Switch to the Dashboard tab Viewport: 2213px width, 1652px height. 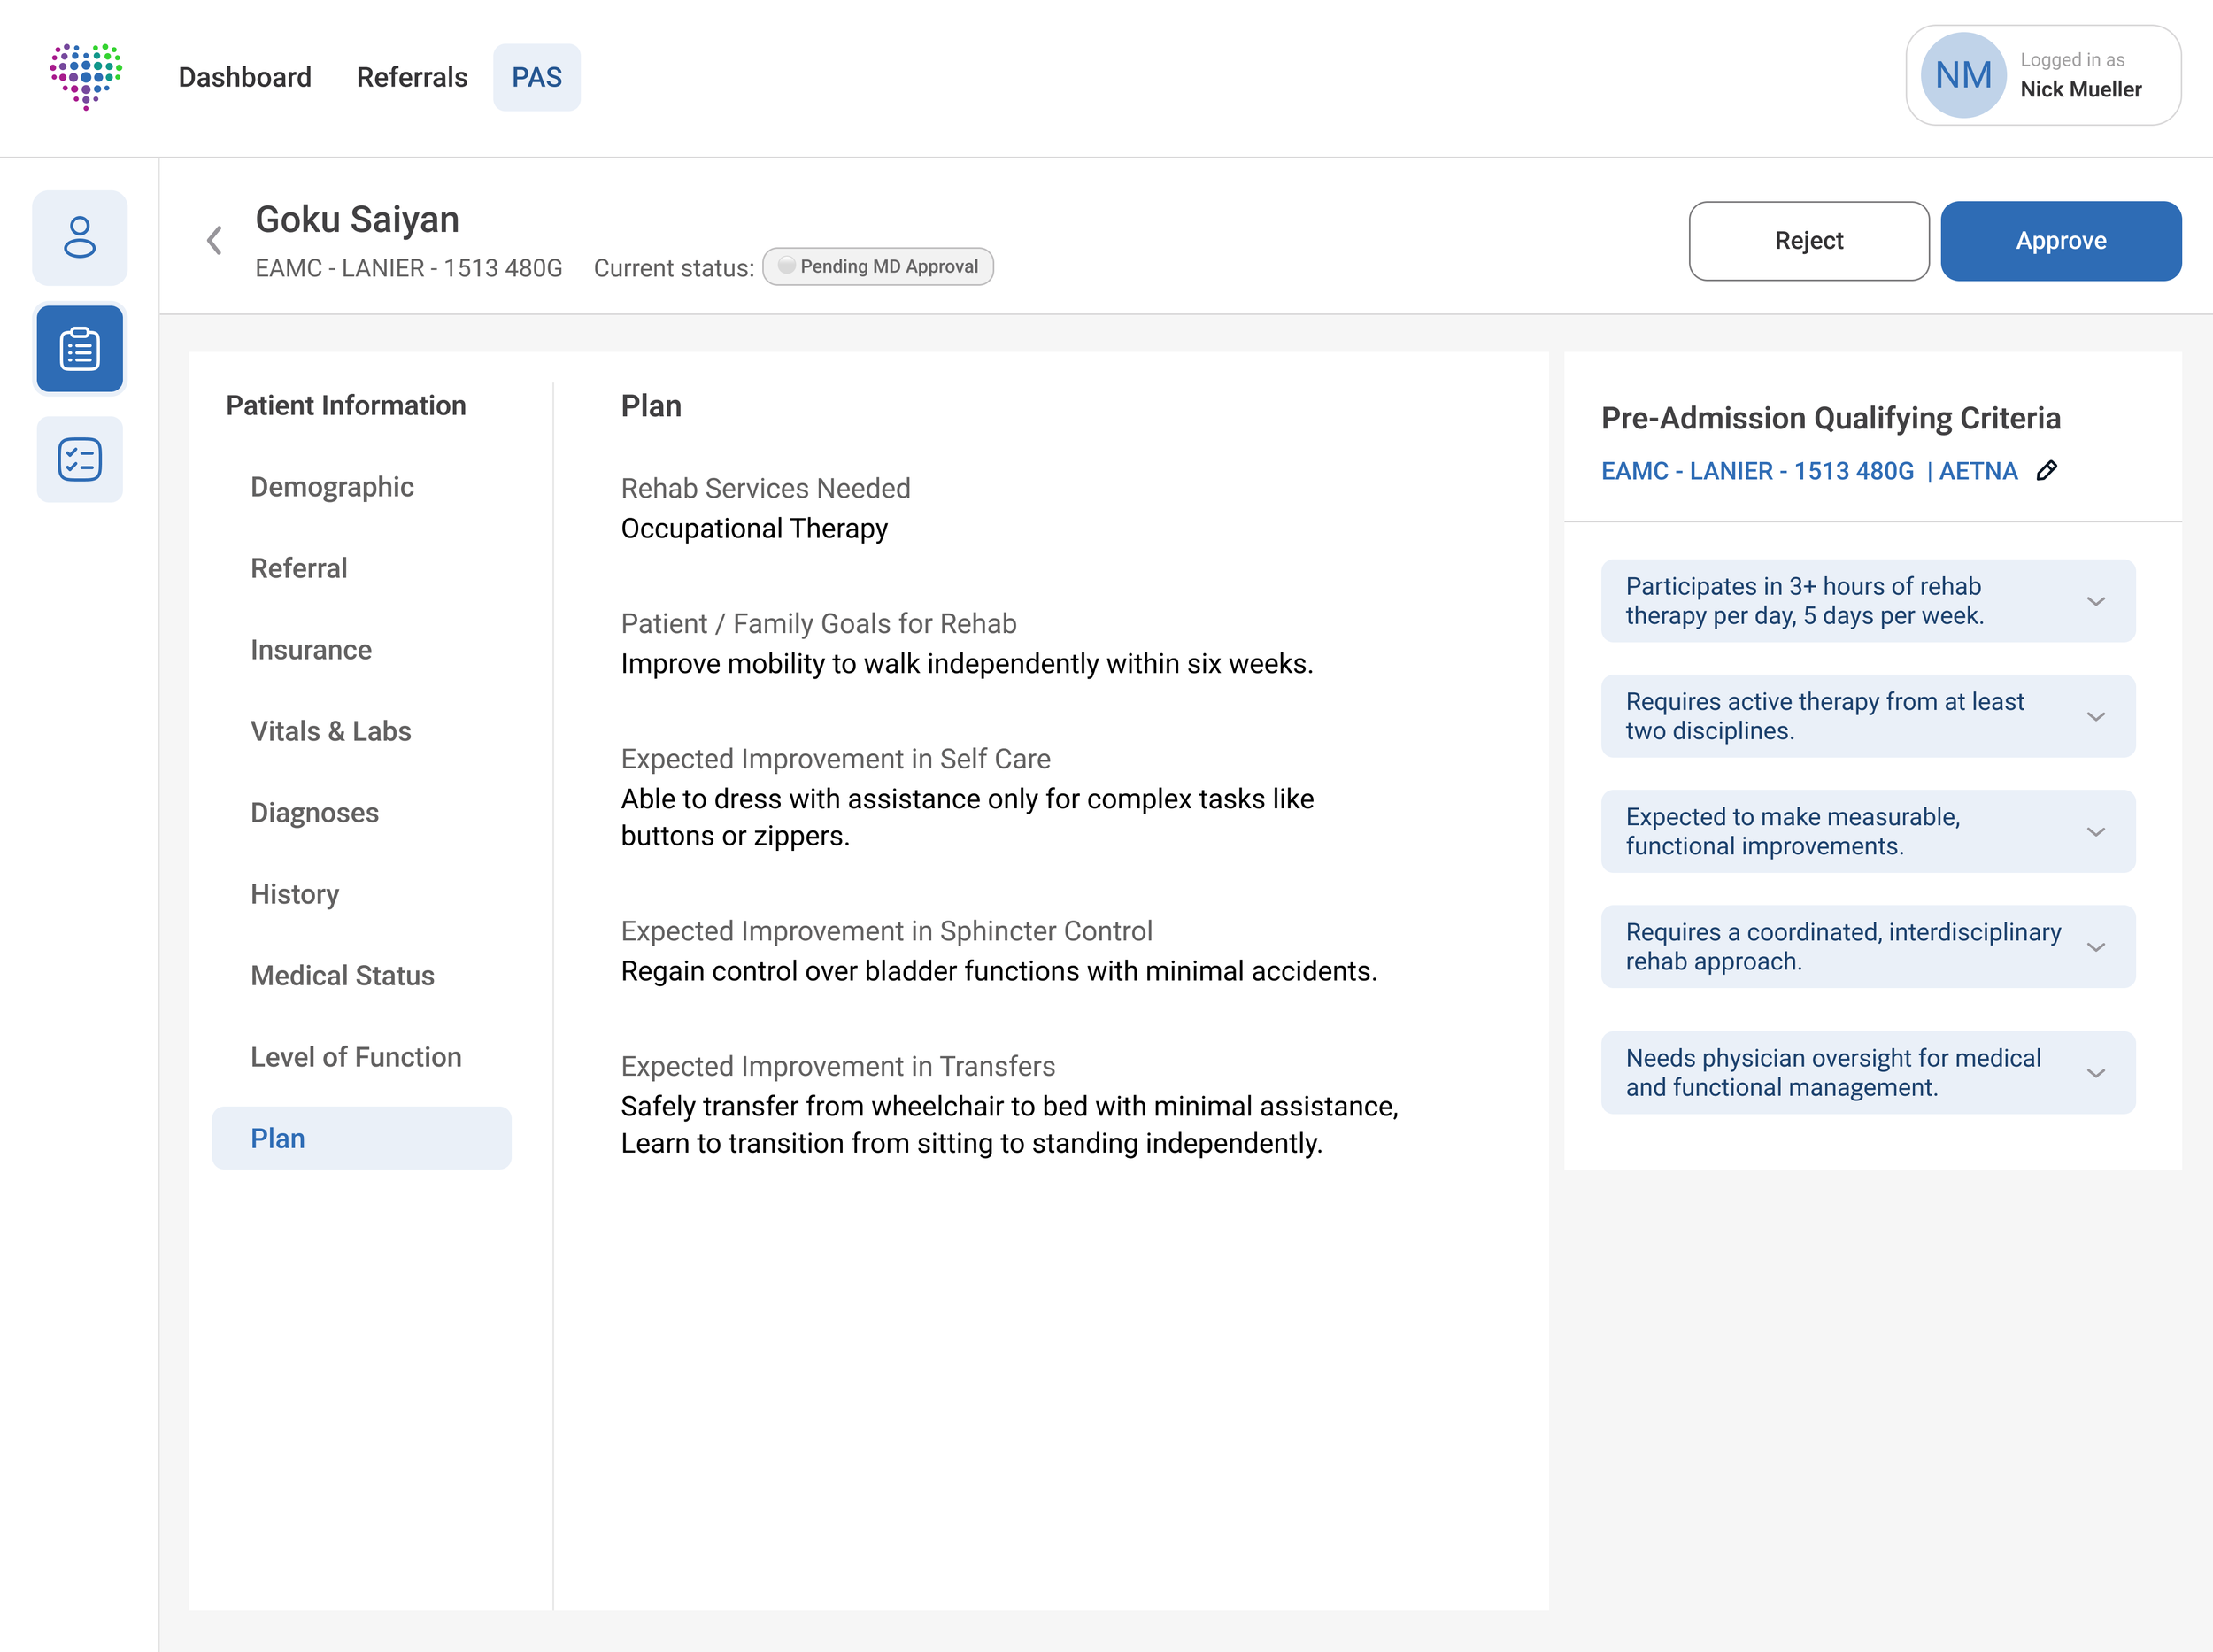245,77
